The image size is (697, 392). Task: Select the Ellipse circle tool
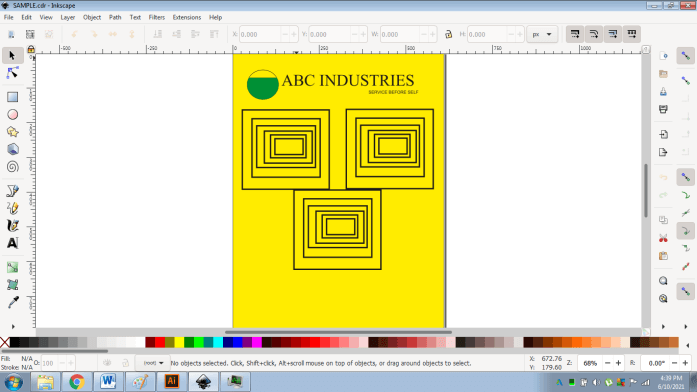pos(12,114)
